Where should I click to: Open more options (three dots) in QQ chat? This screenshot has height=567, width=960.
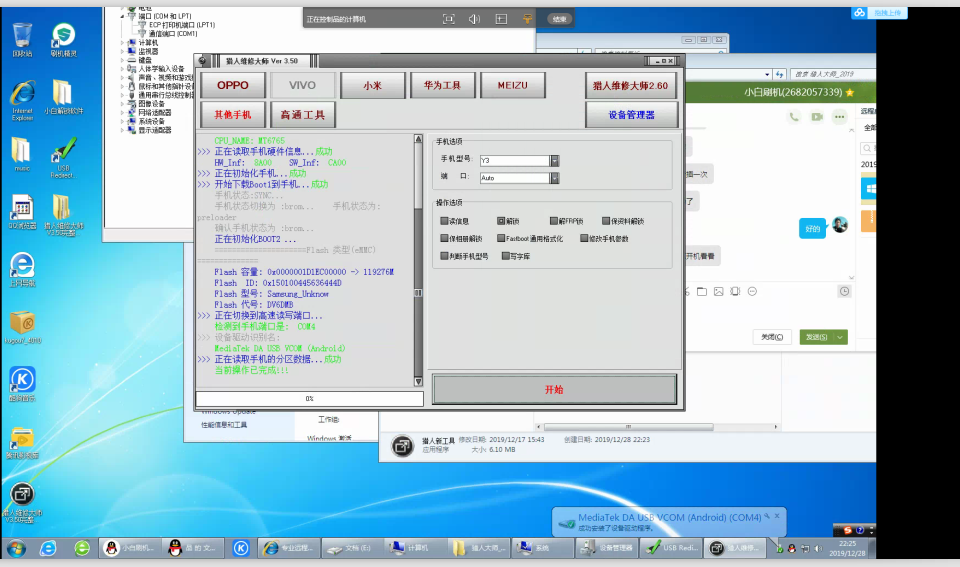pos(839,116)
